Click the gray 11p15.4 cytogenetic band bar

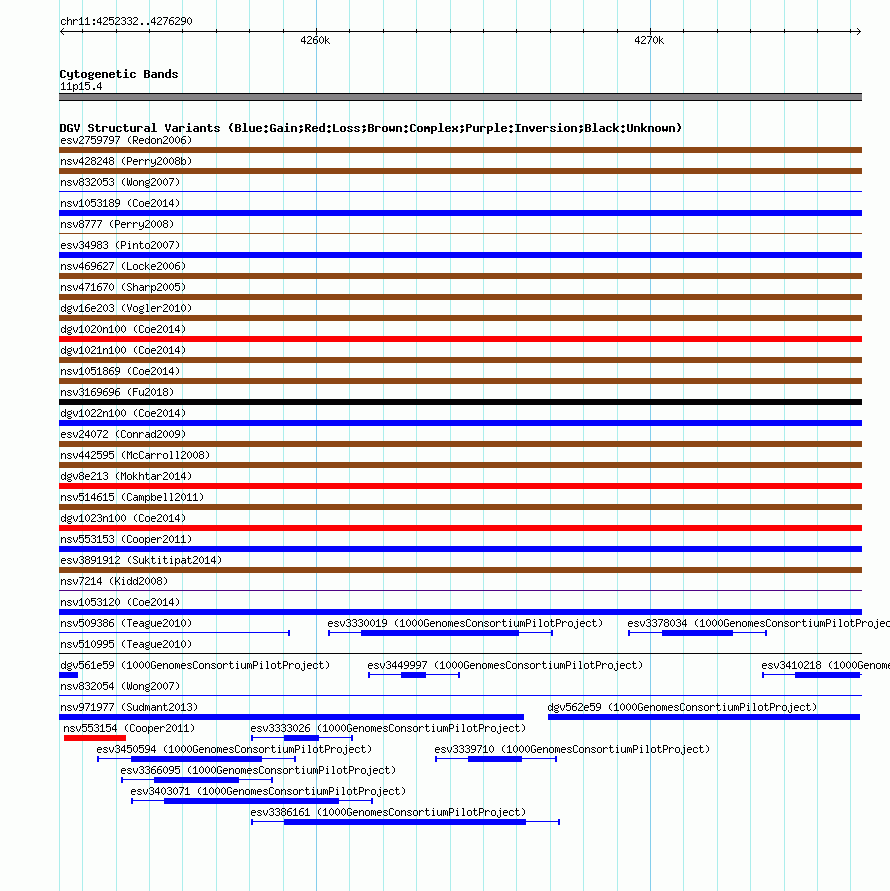point(460,97)
